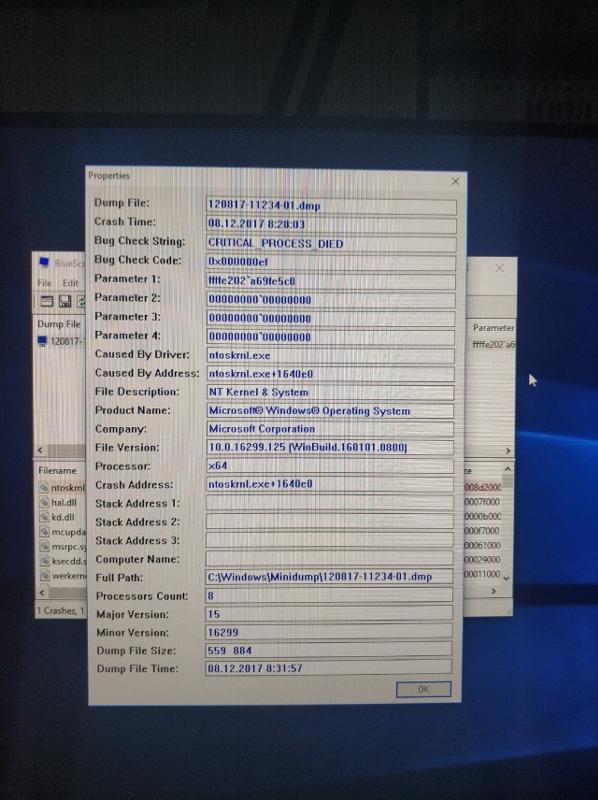Click the Parameter 2 value field
Image resolution: width=598 pixels, height=800 pixels.
click(x=331, y=299)
